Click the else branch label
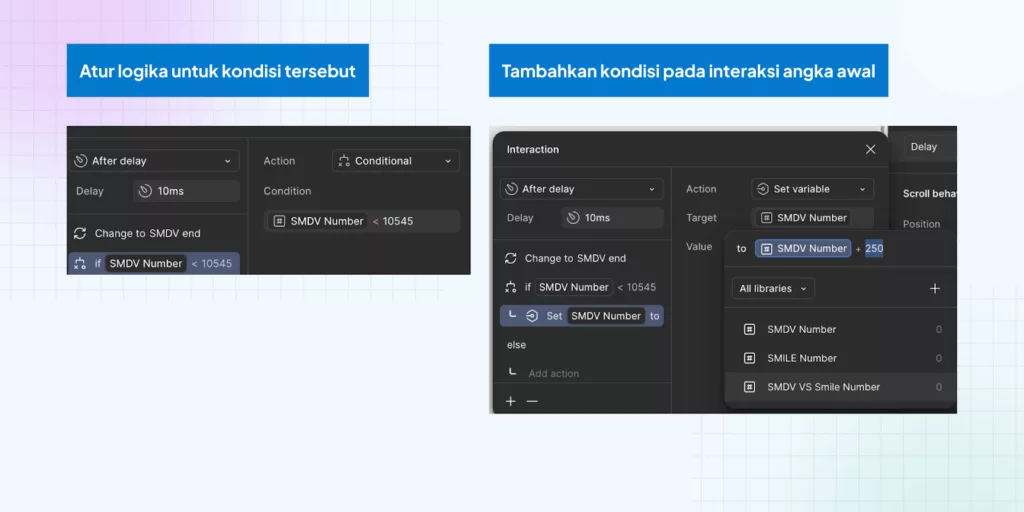The height and width of the screenshot is (512, 1024). click(x=516, y=344)
